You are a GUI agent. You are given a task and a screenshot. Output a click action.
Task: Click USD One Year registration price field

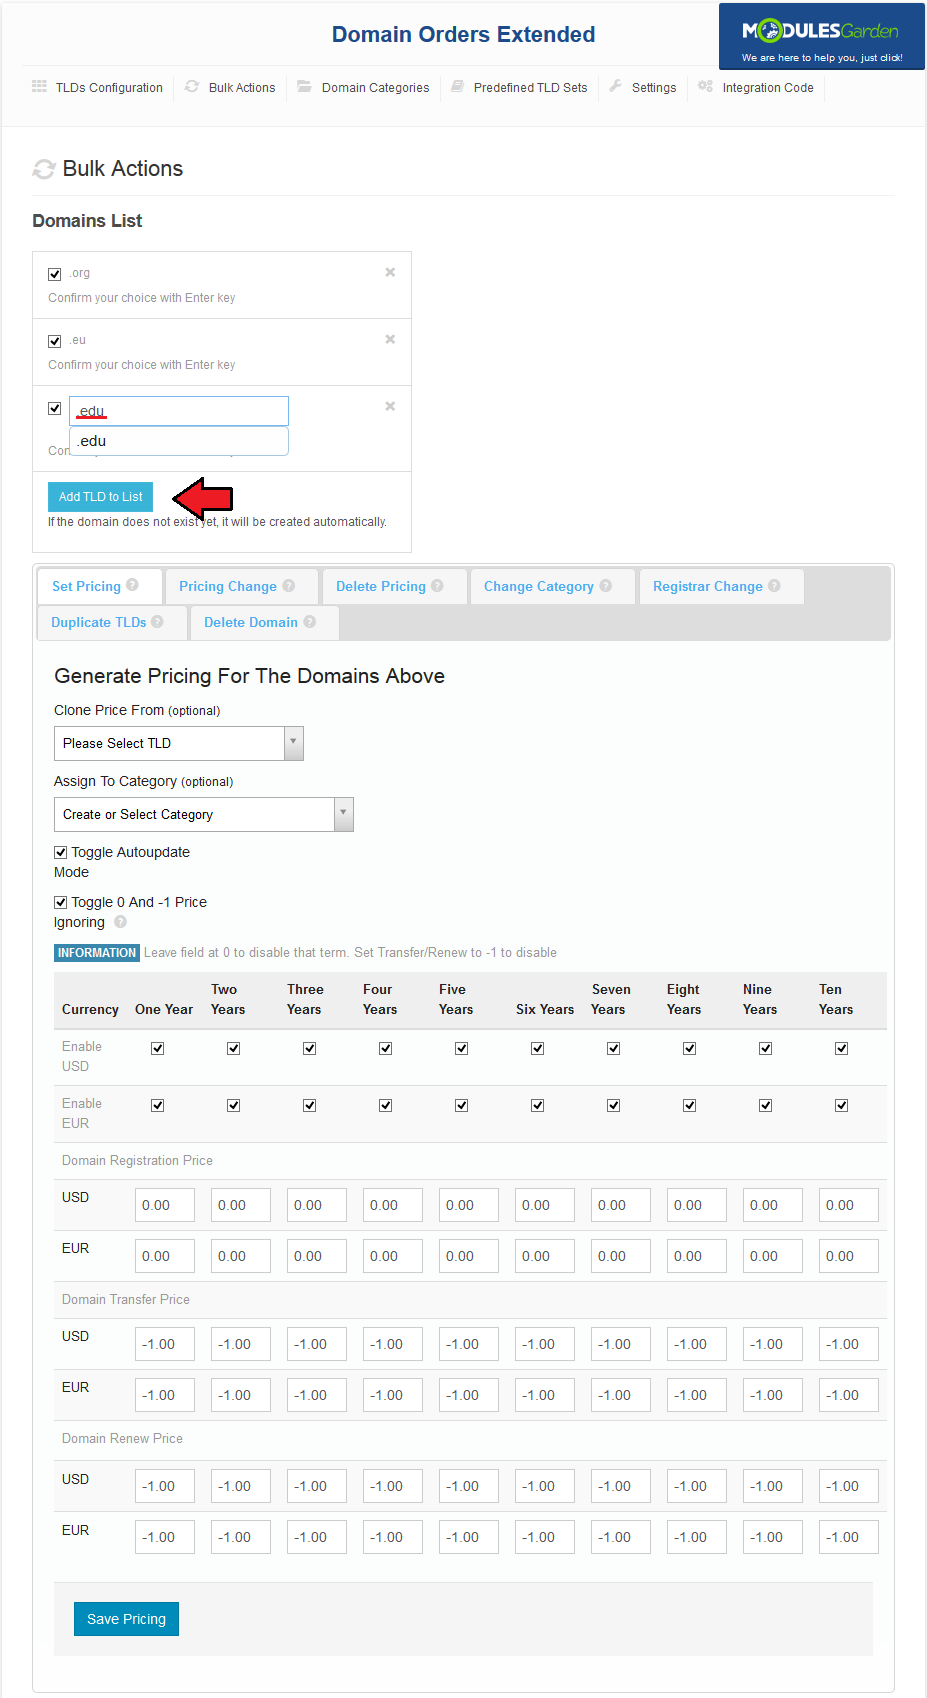click(164, 1205)
